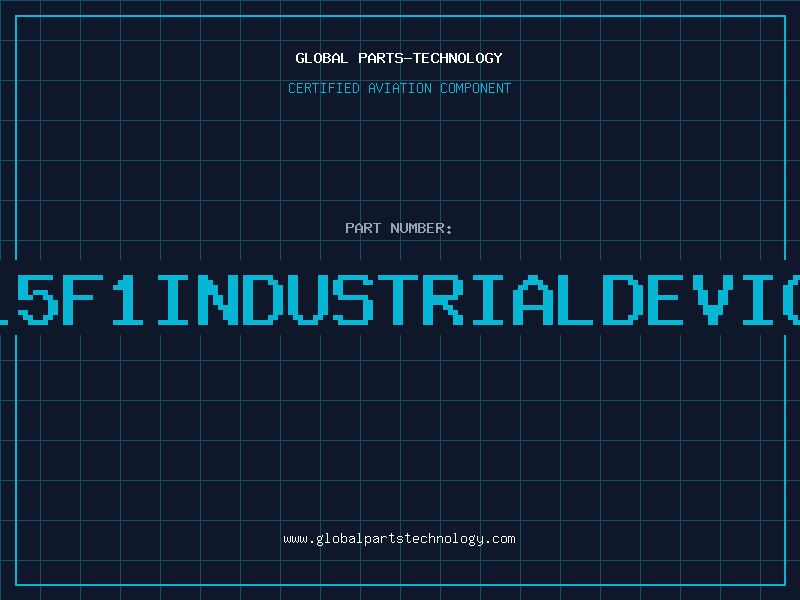Select the CERTIFIED AVIATION COMPONENT subtitle

[x=399, y=88]
